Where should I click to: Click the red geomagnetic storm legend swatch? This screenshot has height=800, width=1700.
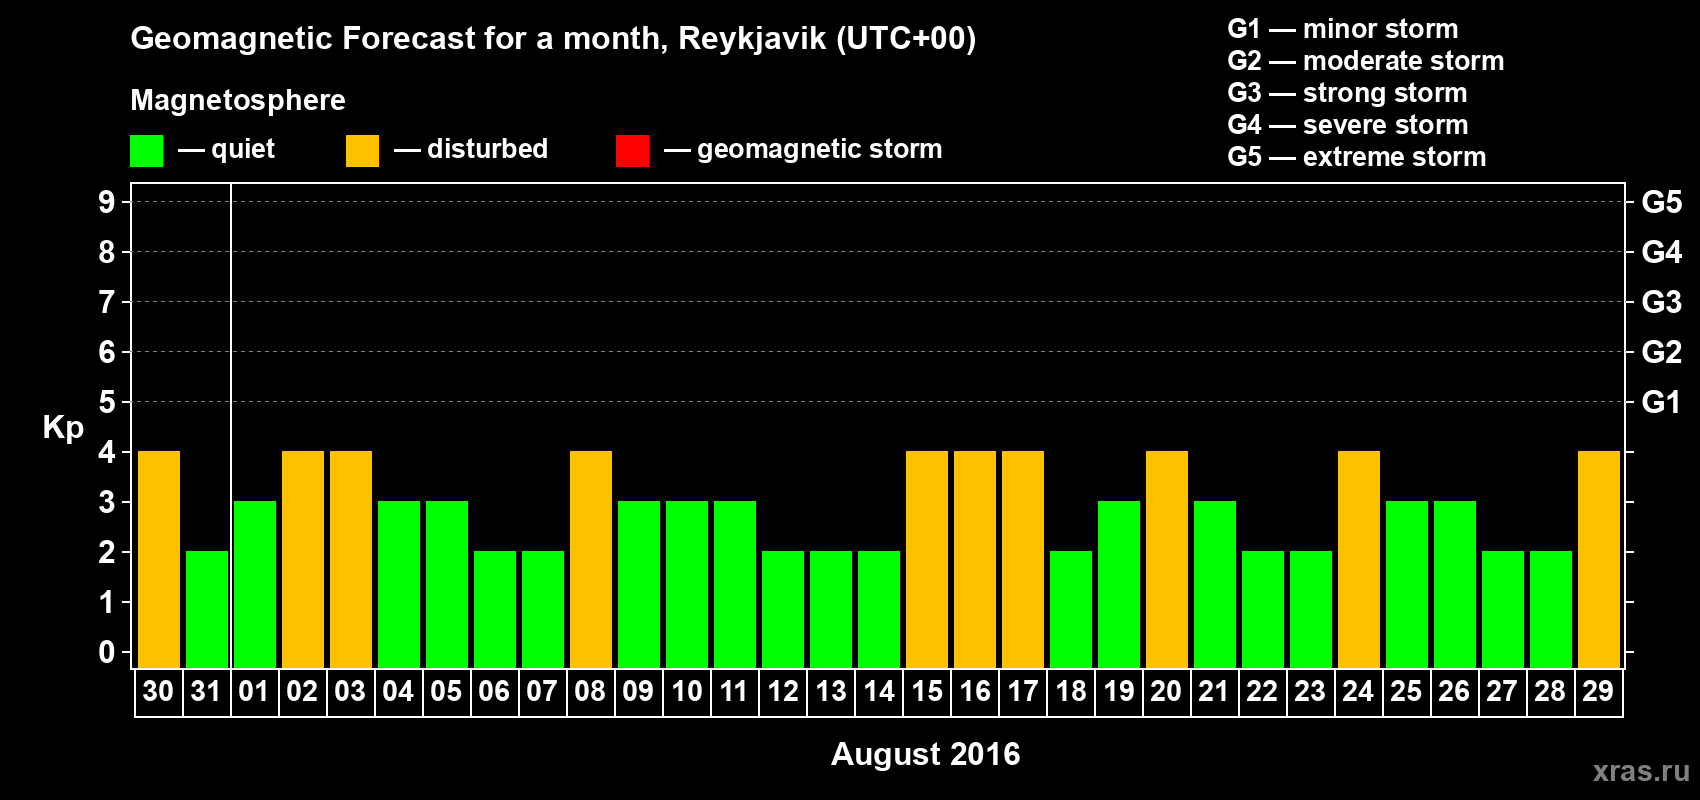[632, 151]
